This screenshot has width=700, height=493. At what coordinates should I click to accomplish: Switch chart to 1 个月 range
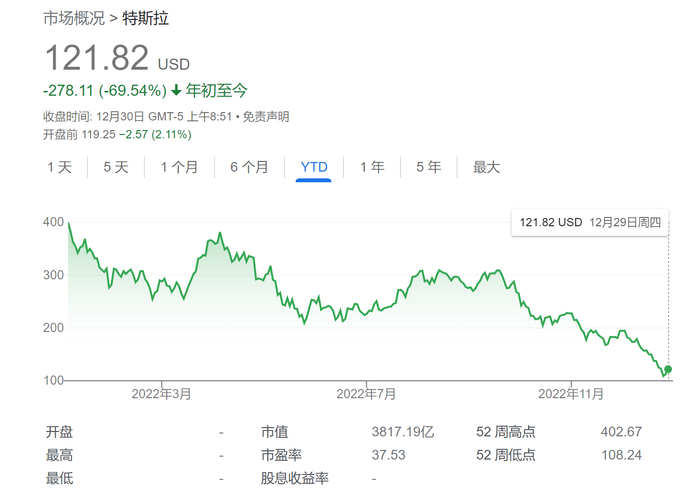click(x=179, y=167)
